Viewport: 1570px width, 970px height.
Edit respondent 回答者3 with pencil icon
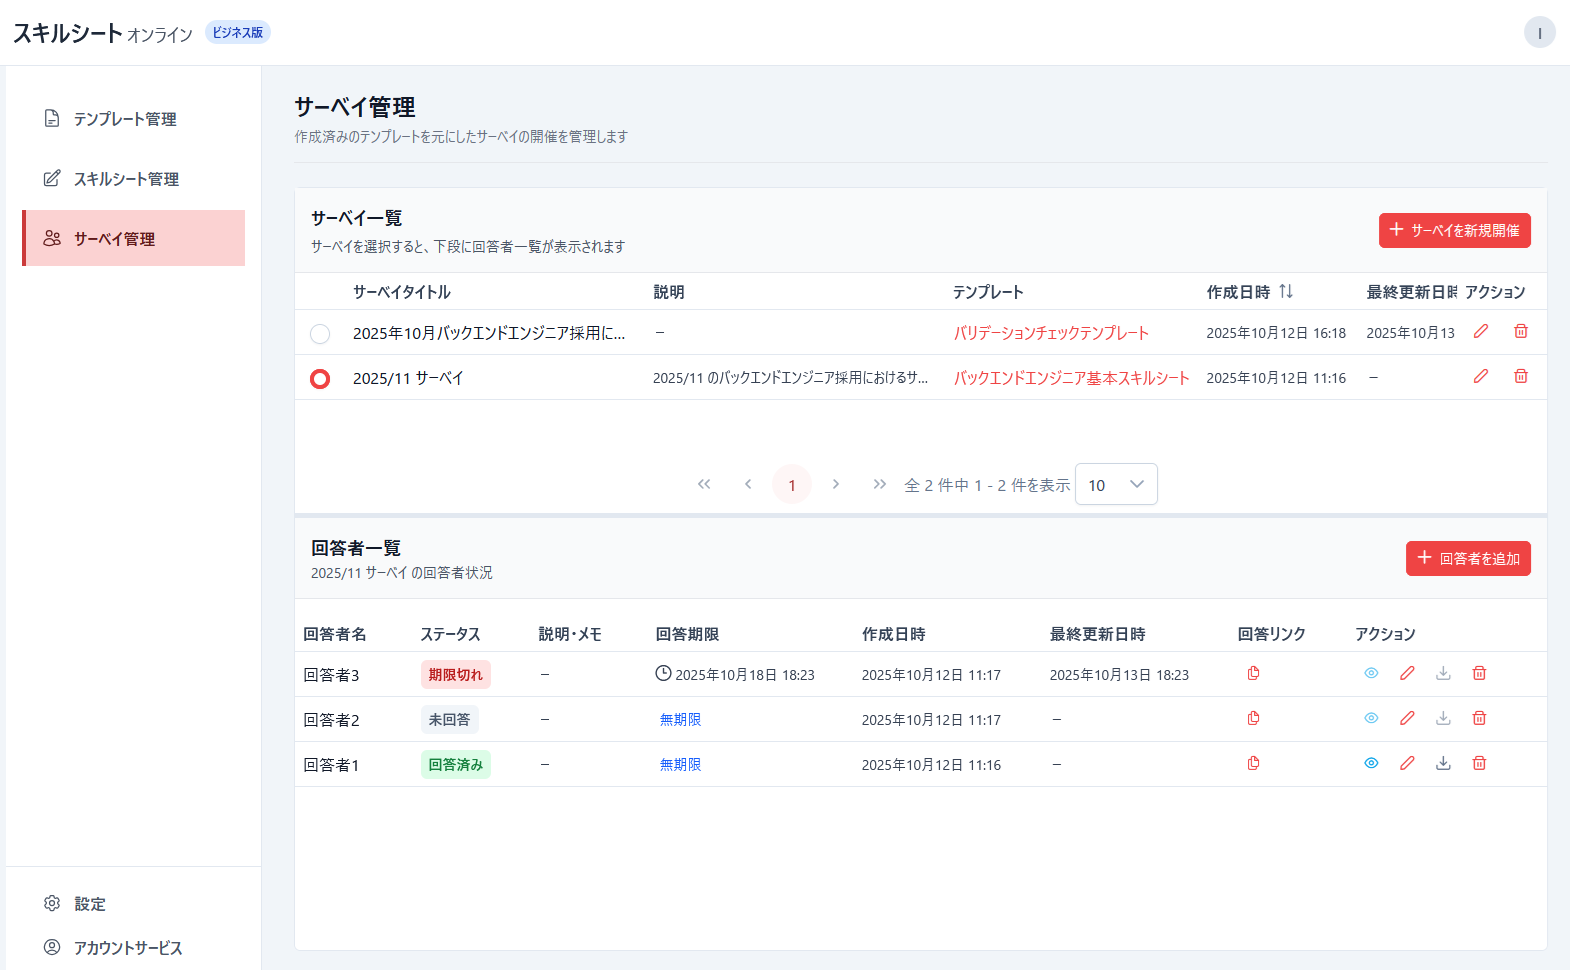[1407, 673]
